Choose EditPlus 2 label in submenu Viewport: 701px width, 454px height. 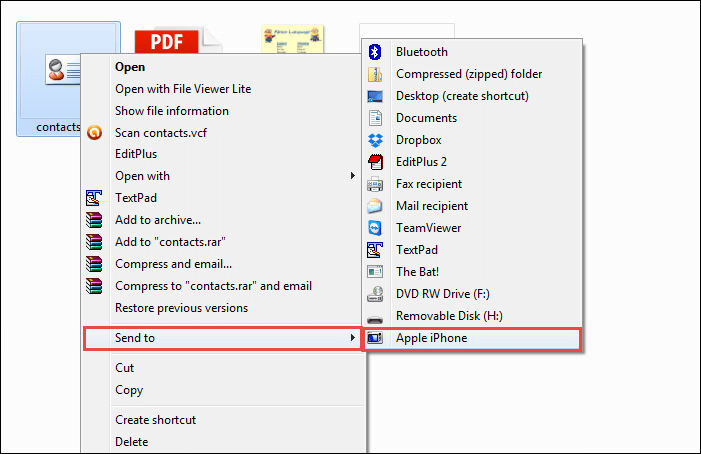[422, 162]
